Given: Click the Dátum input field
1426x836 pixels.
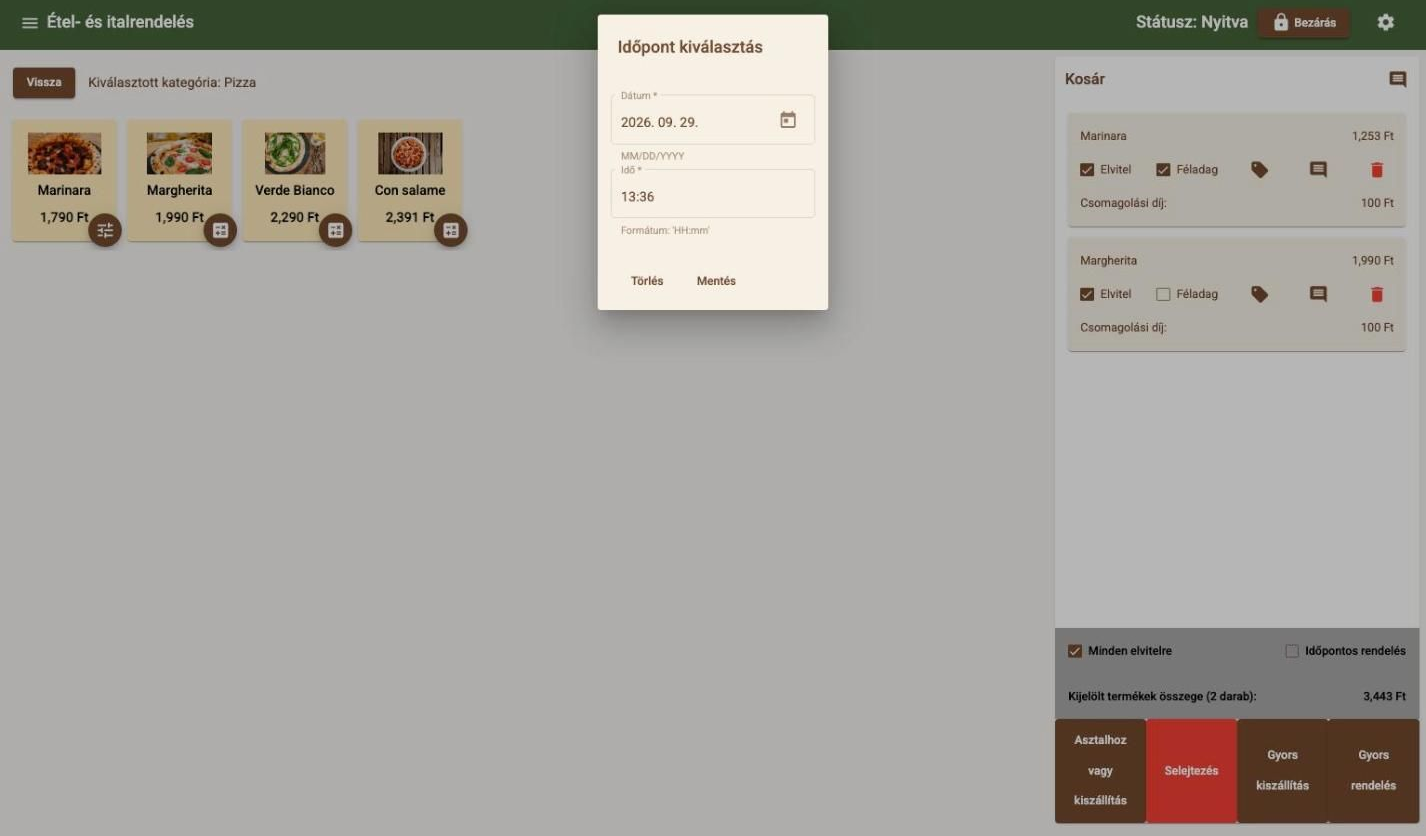Looking at the screenshot, I should coord(712,120).
